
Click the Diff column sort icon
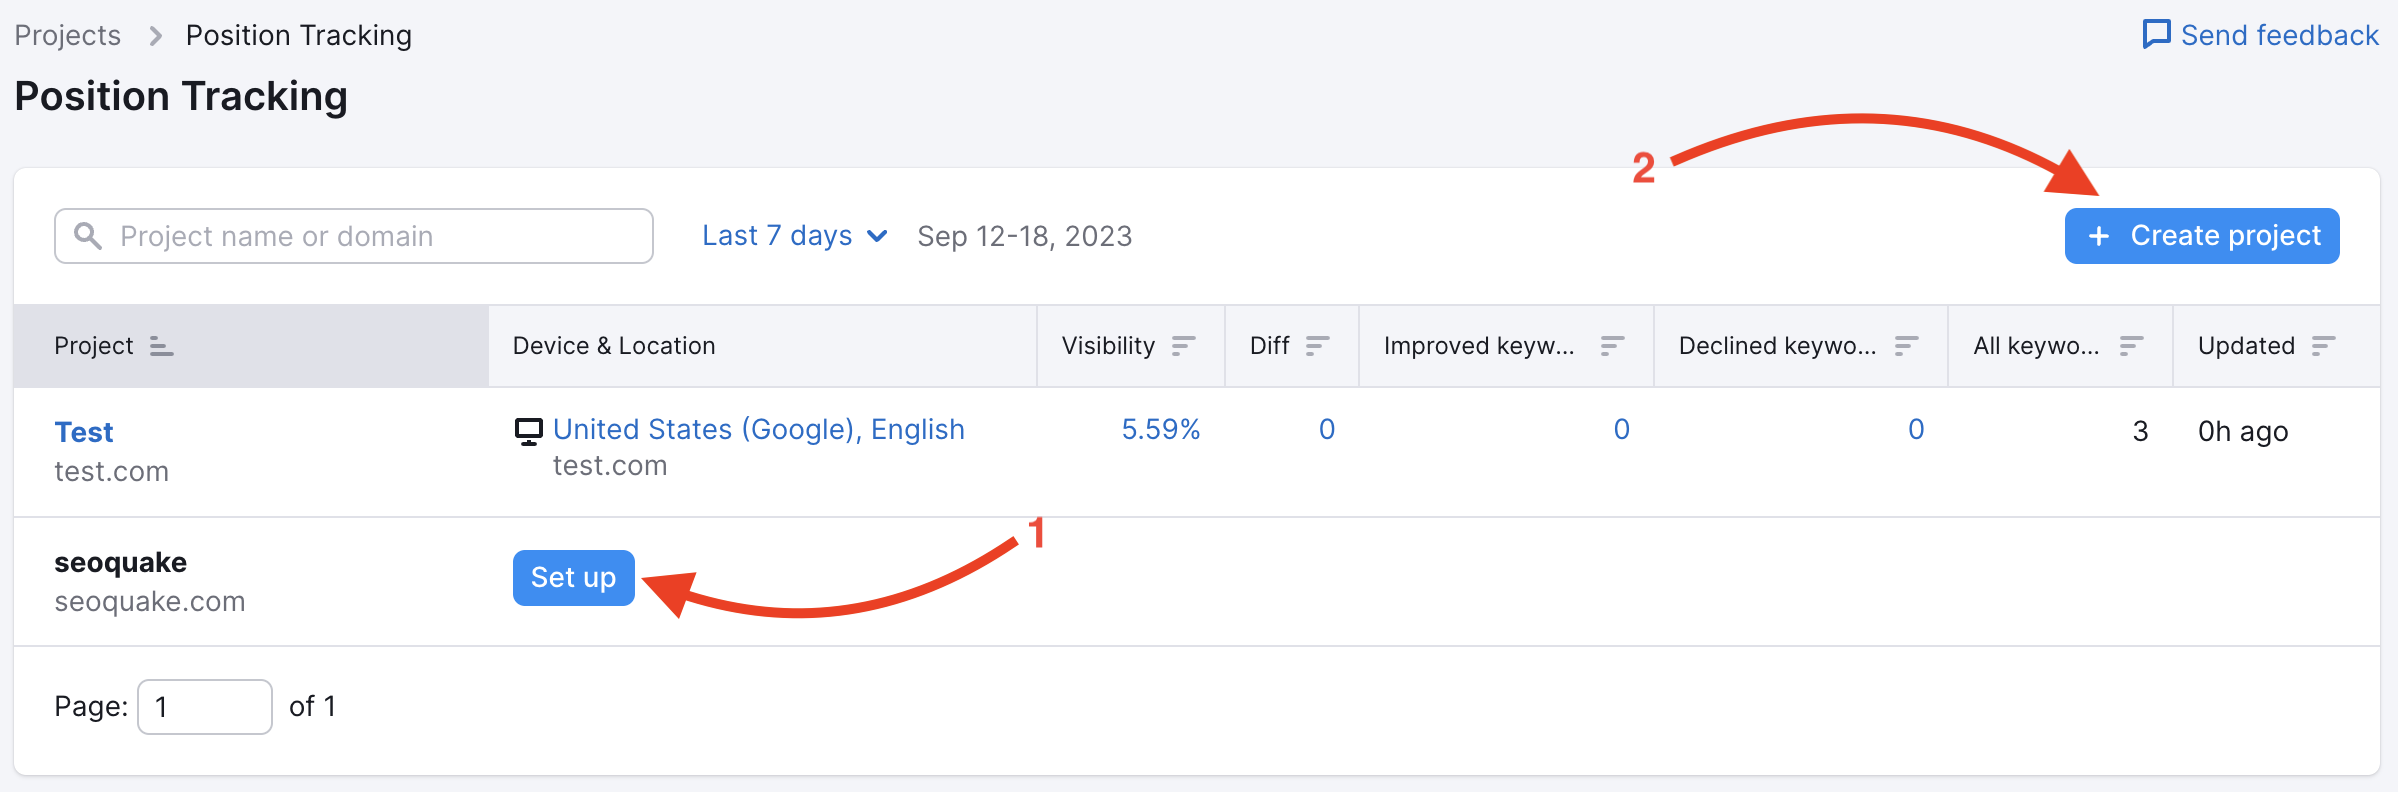pos(1317,346)
